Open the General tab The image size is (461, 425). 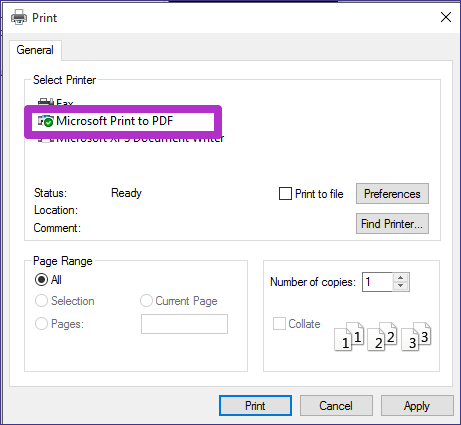(35, 50)
